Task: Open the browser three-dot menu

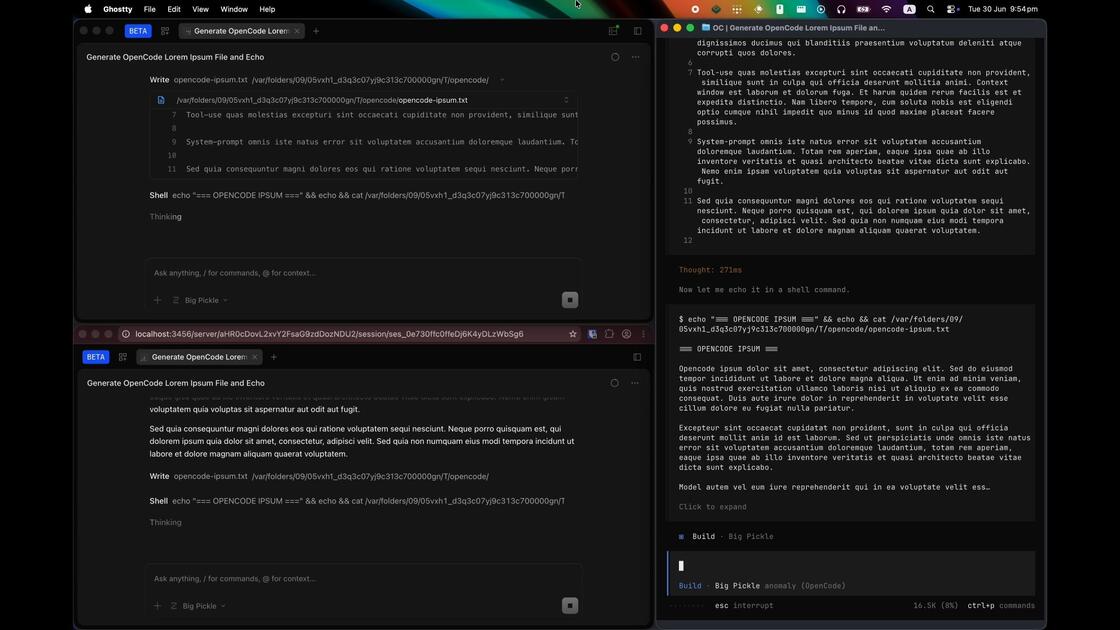Action: click(643, 334)
